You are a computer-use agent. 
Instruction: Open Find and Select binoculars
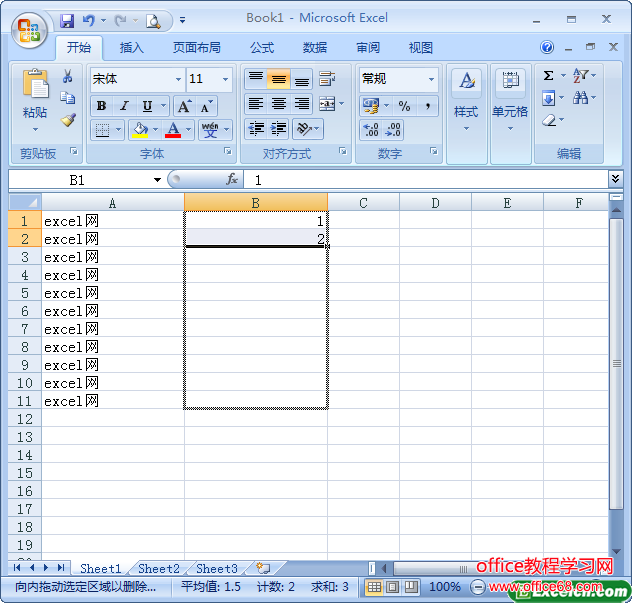[580, 98]
